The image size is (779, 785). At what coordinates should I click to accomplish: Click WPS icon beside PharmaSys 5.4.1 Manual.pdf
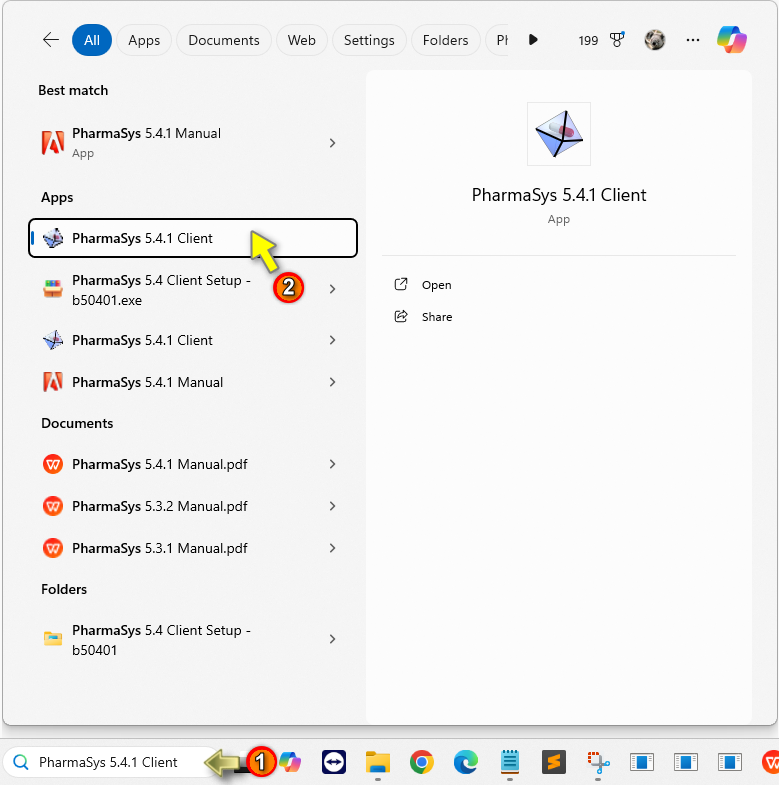(x=53, y=464)
